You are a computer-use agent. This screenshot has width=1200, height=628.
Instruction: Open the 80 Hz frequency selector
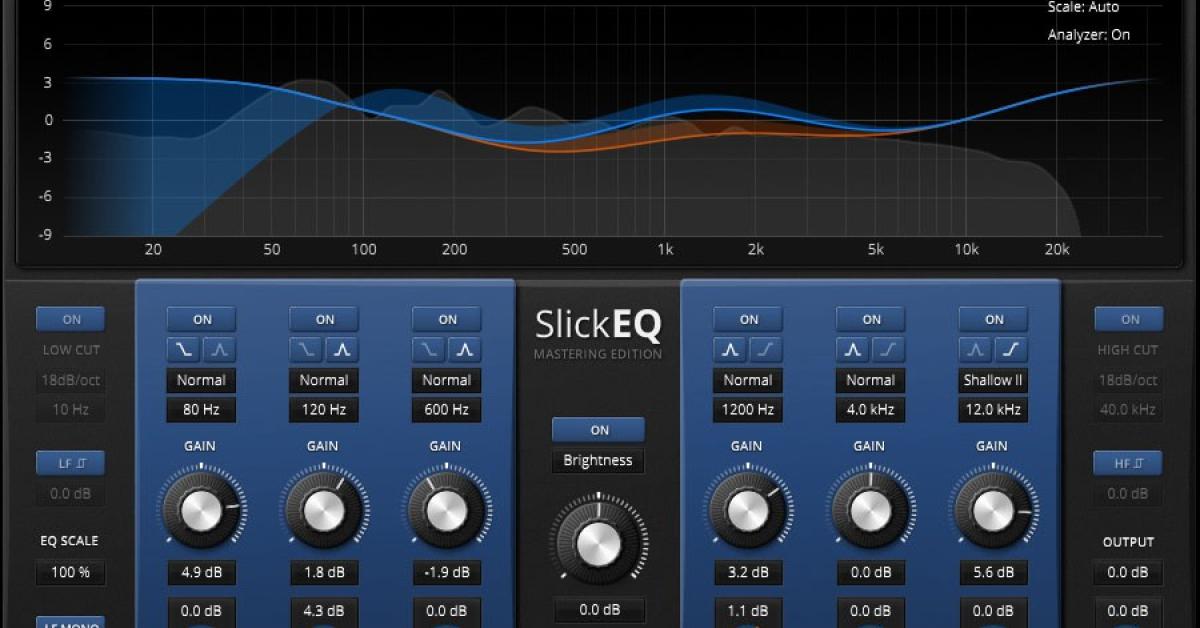[202, 409]
